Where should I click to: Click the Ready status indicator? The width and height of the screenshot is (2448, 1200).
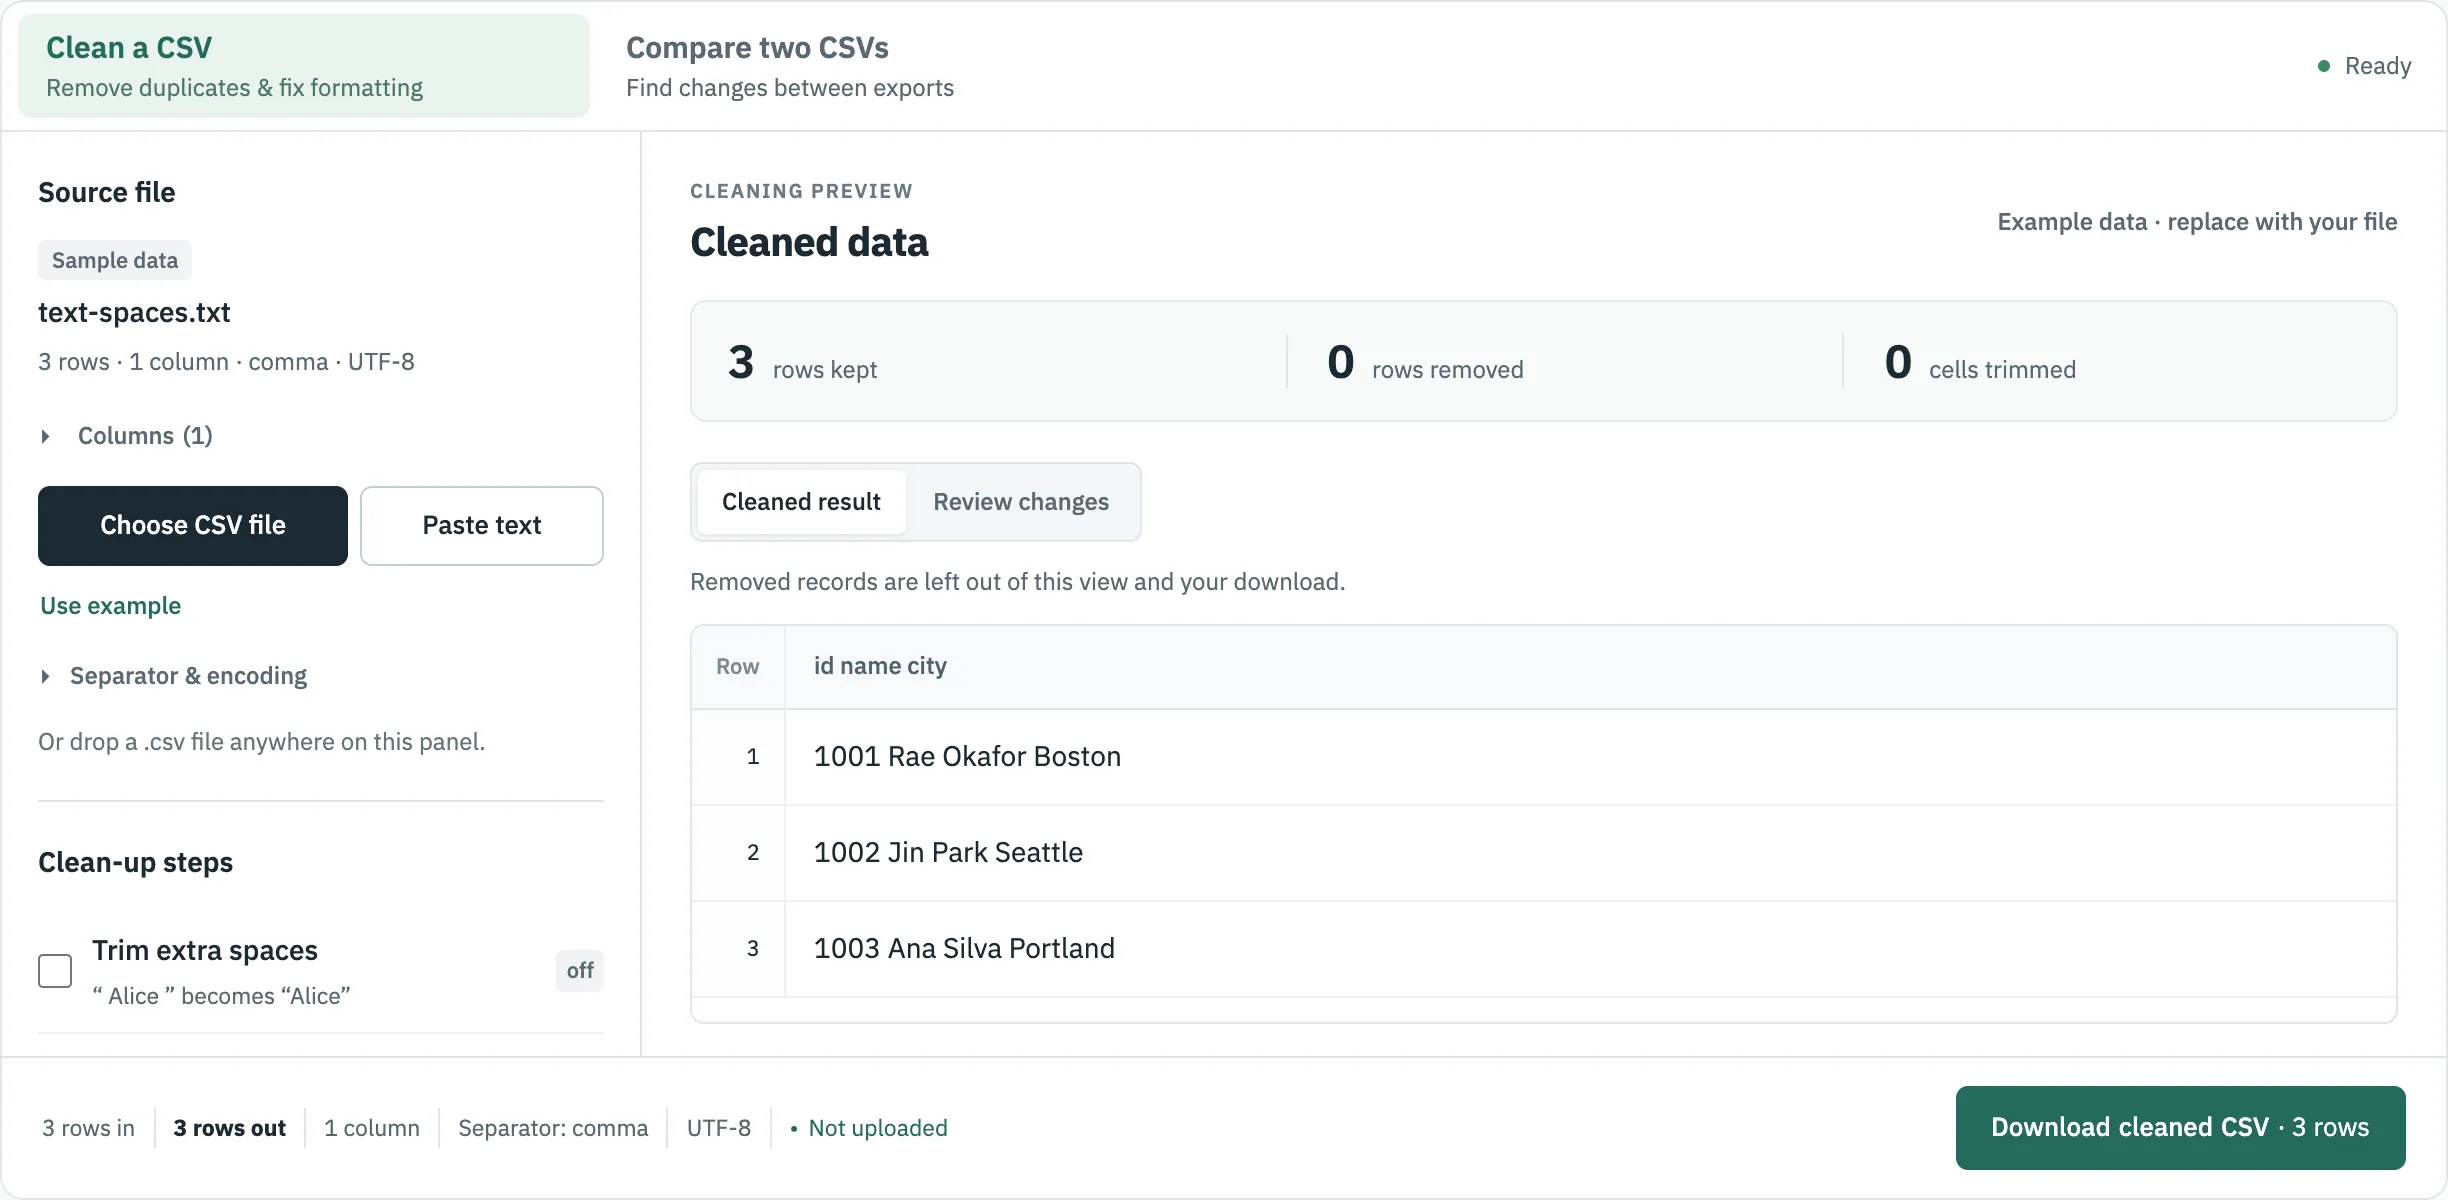[2364, 66]
